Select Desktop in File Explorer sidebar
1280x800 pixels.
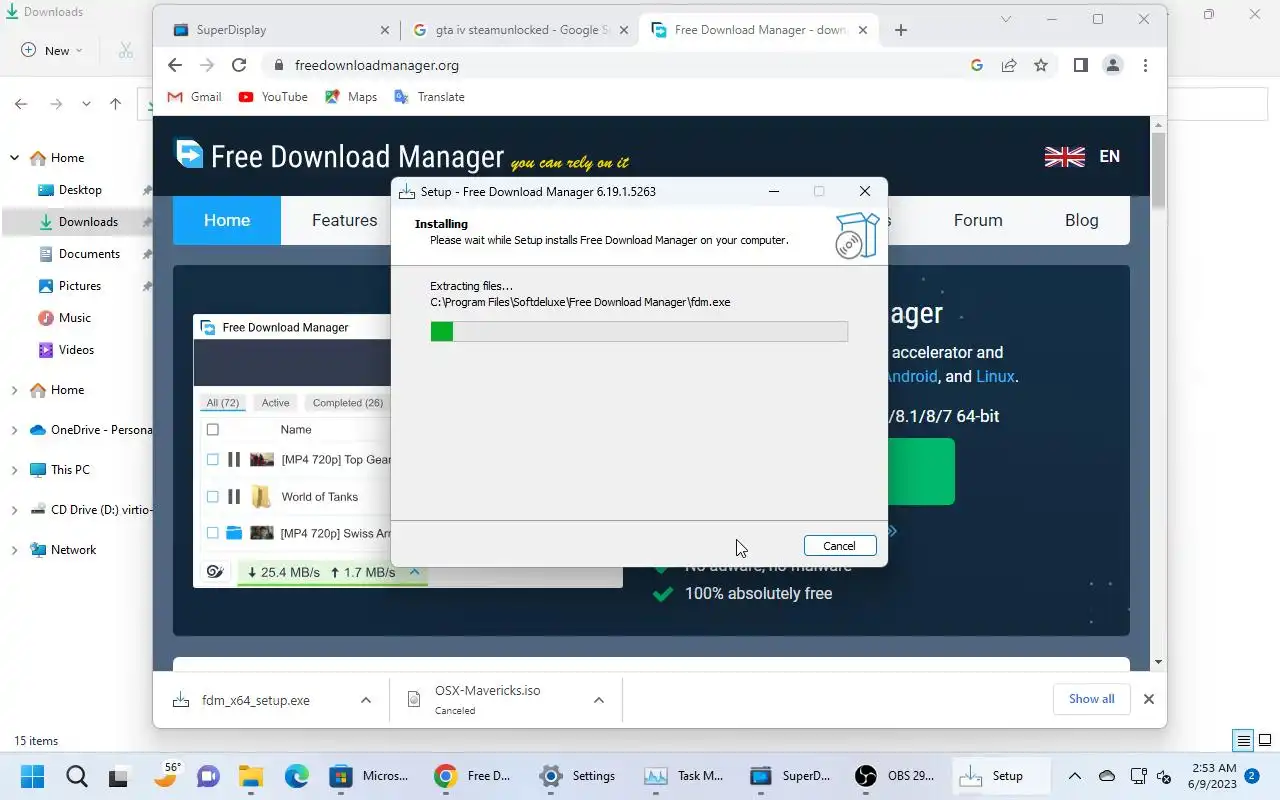[80, 190]
